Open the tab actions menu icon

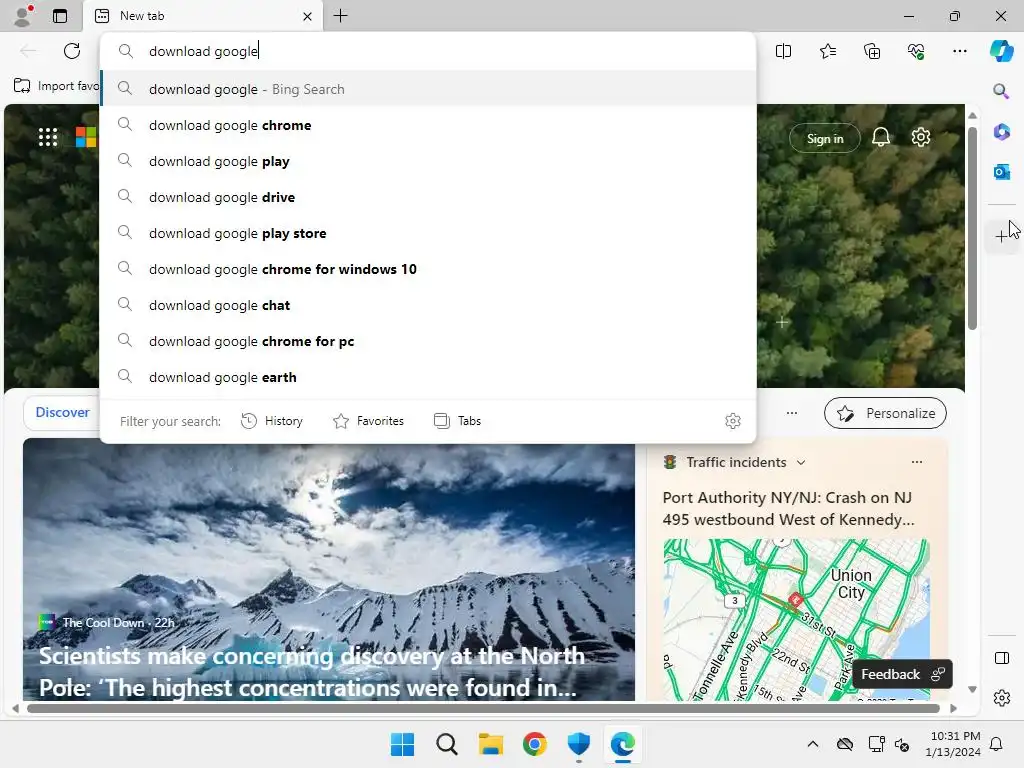pos(60,16)
